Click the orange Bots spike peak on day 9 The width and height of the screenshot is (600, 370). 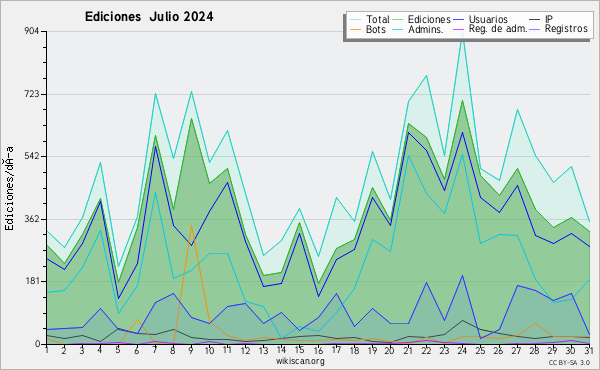(191, 225)
